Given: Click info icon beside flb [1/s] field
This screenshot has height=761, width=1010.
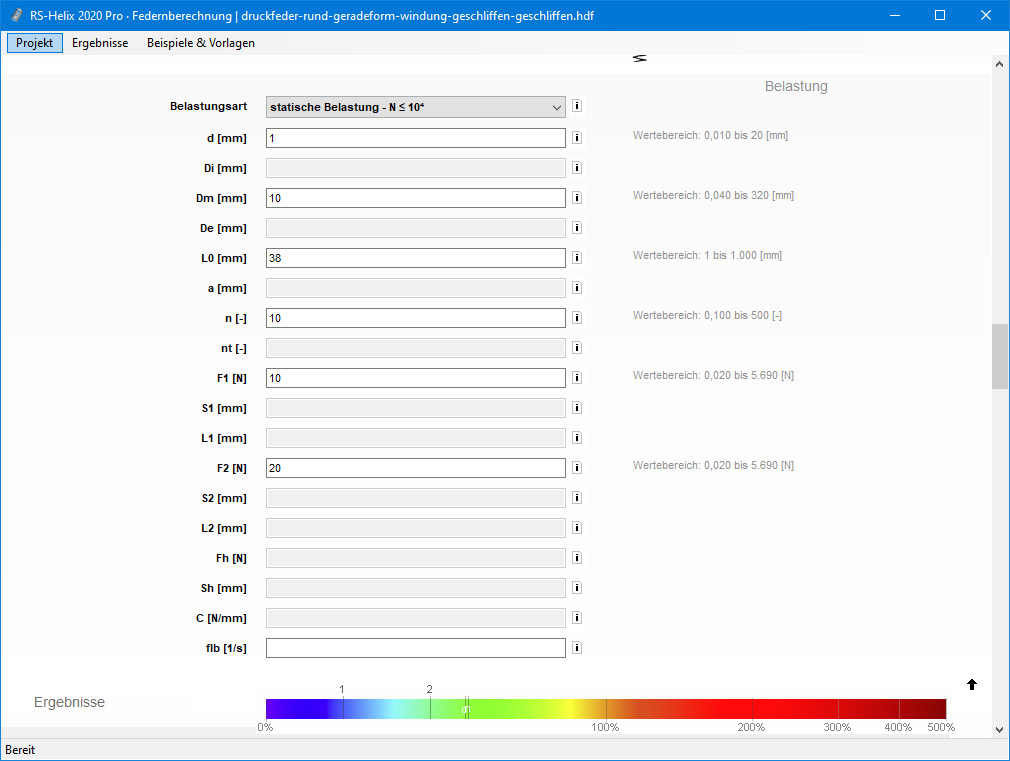Looking at the screenshot, I should click(x=577, y=648).
